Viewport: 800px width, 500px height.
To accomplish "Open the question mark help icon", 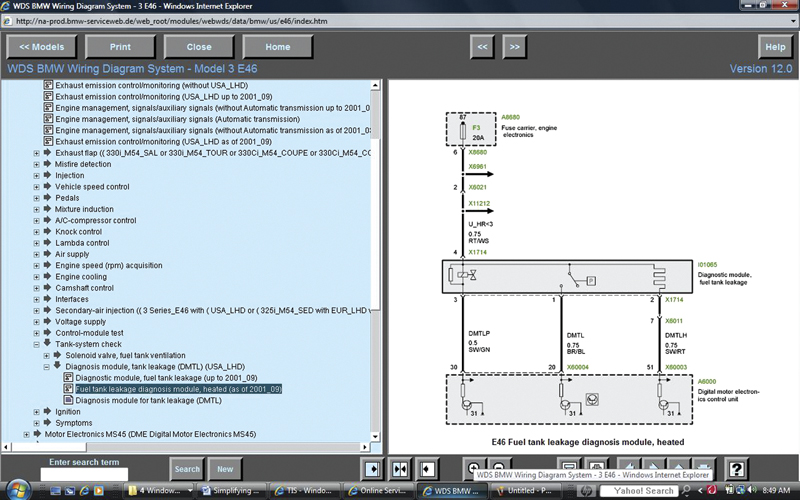I will (736, 468).
